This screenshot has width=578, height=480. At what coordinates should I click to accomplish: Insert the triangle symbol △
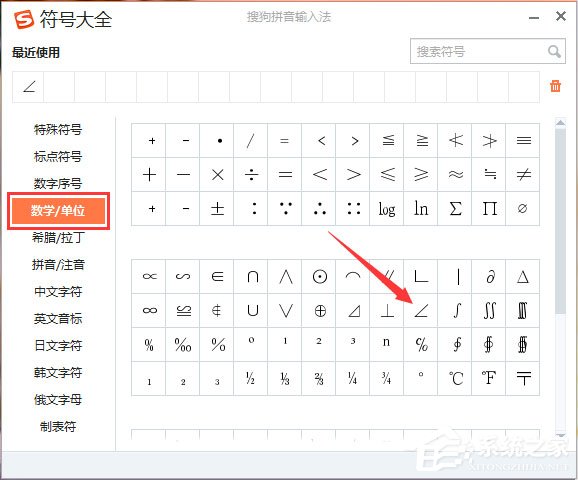click(523, 276)
